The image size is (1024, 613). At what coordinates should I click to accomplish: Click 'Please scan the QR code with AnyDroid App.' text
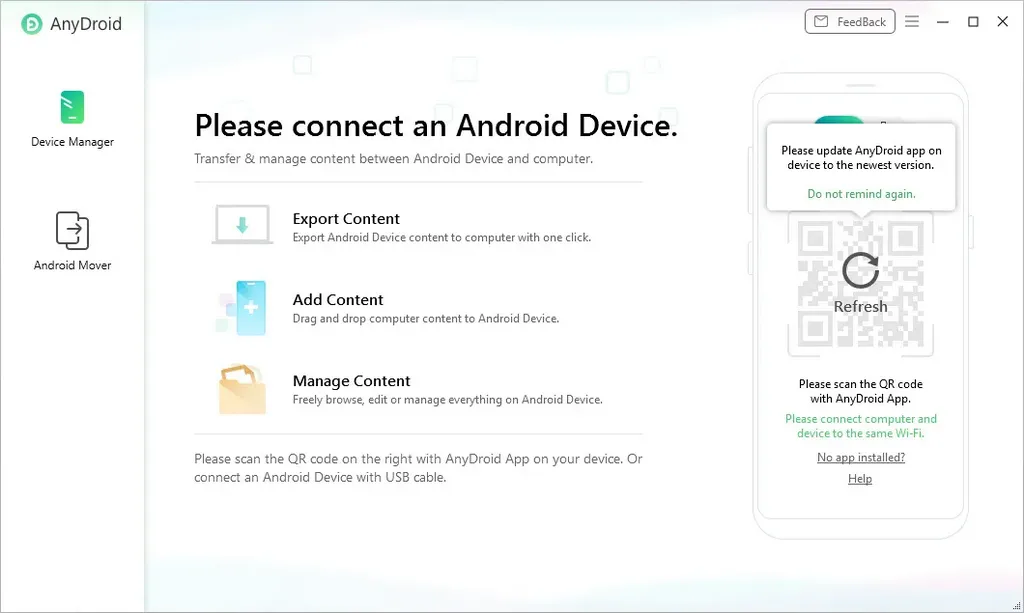pos(861,391)
